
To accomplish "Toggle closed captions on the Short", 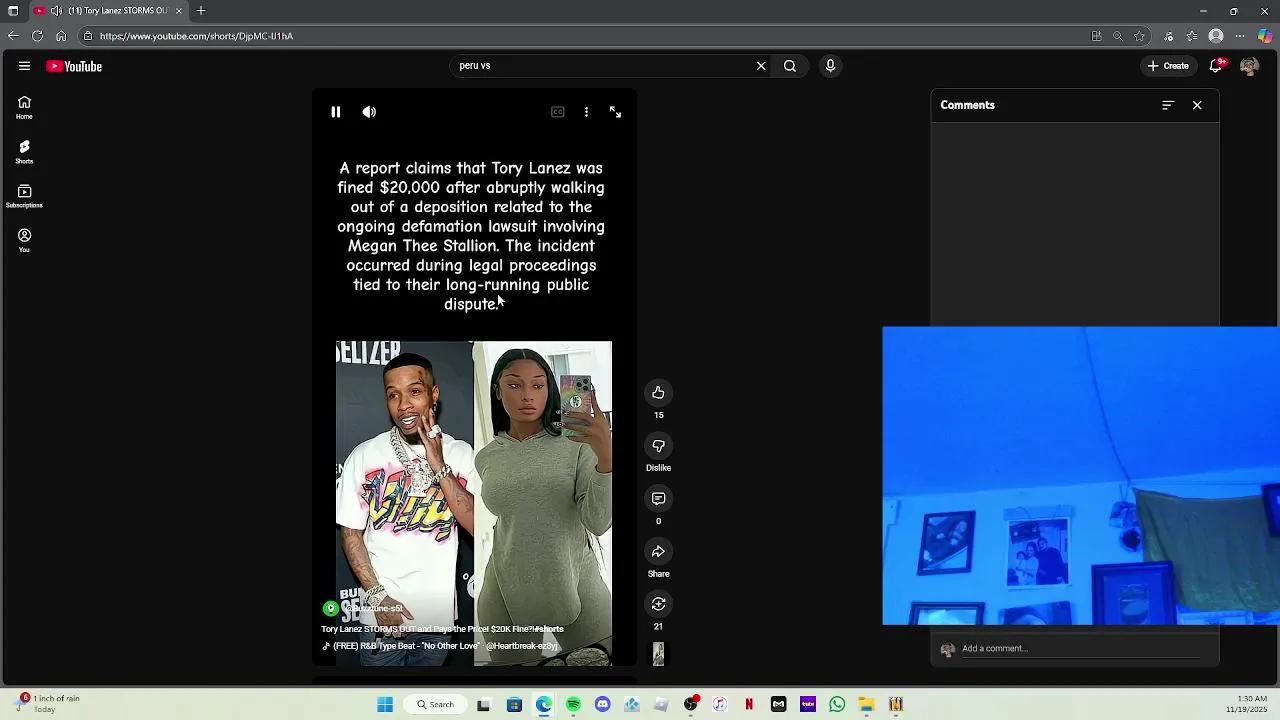I will [558, 112].
